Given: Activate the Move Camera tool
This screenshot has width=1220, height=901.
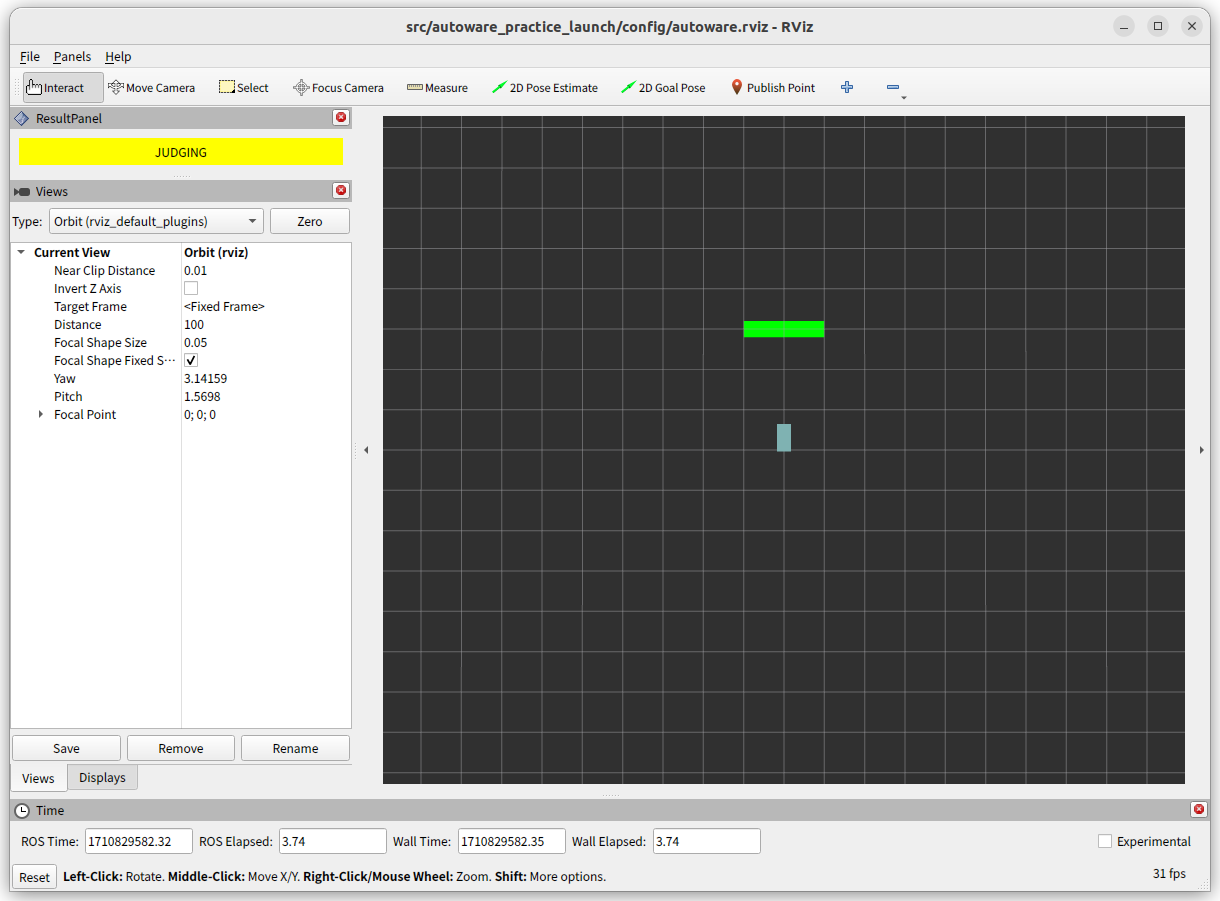Looking at the screenshot, I should pos(151,88).
